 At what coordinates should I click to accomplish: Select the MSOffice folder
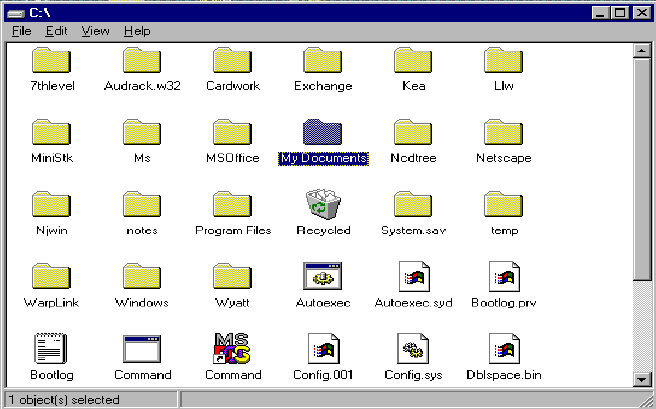click(x=232, y=132)
